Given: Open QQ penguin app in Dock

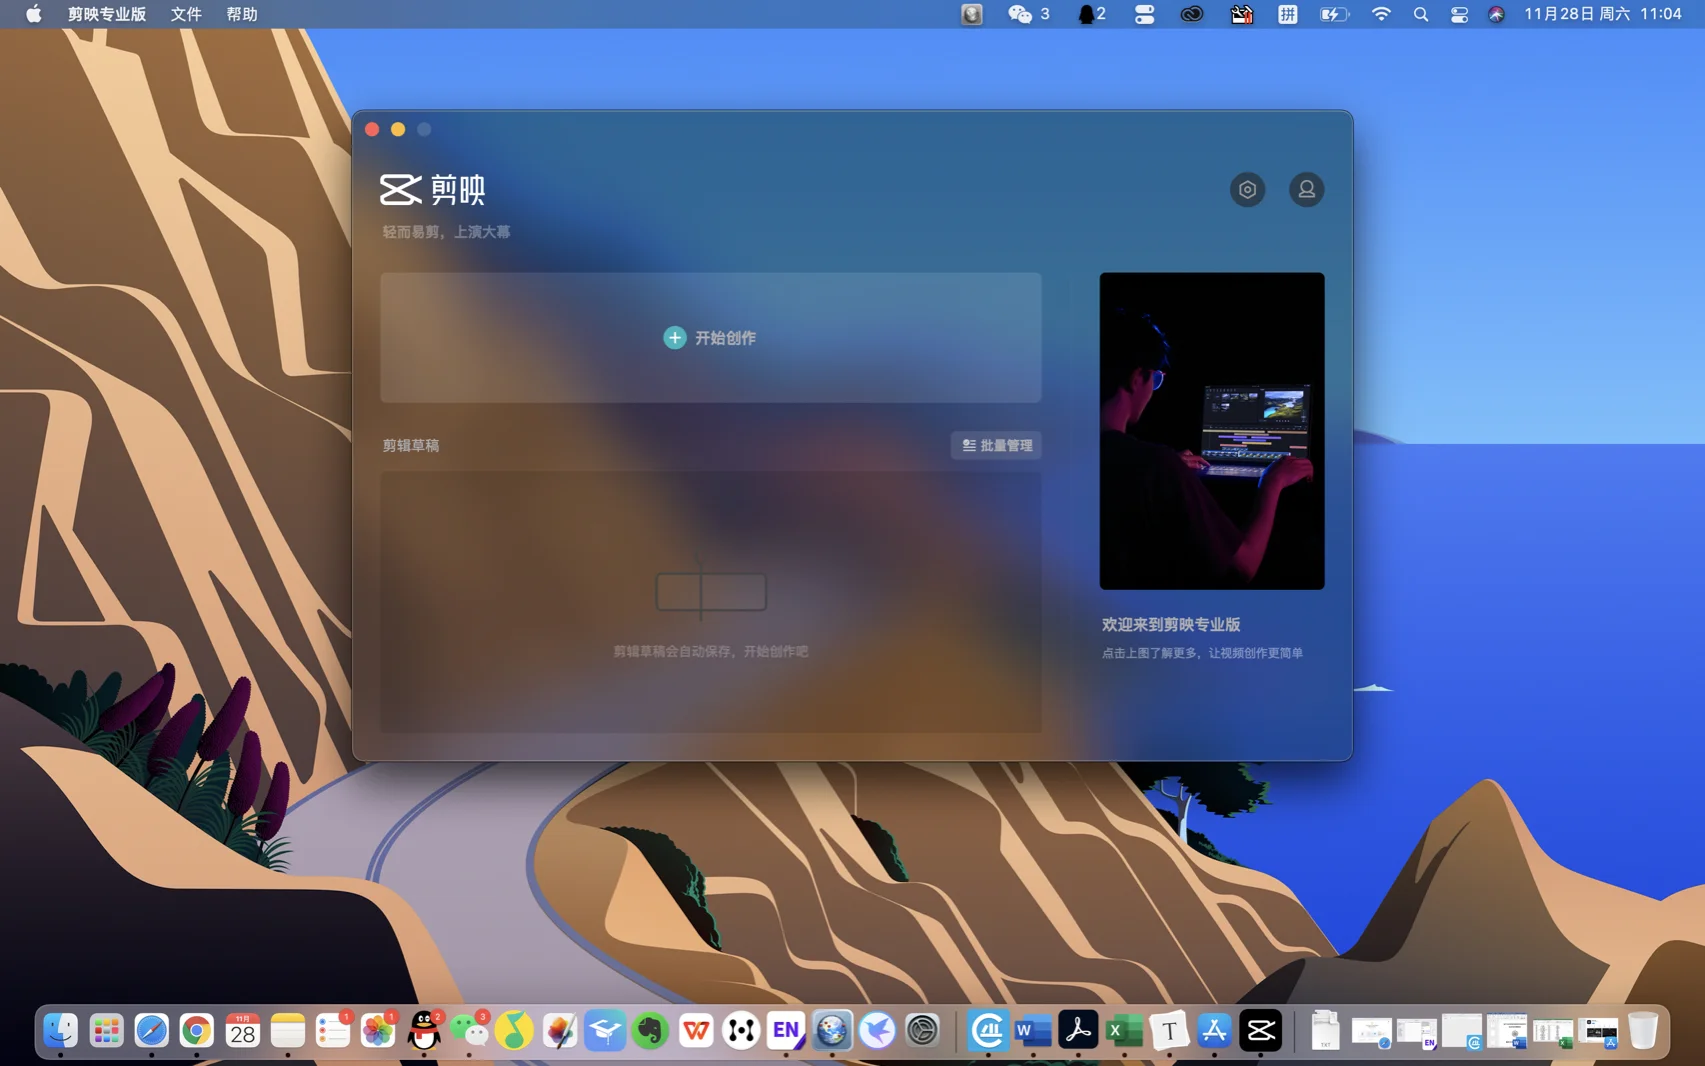Looking at the screenshot, I should coord(424,1030).
